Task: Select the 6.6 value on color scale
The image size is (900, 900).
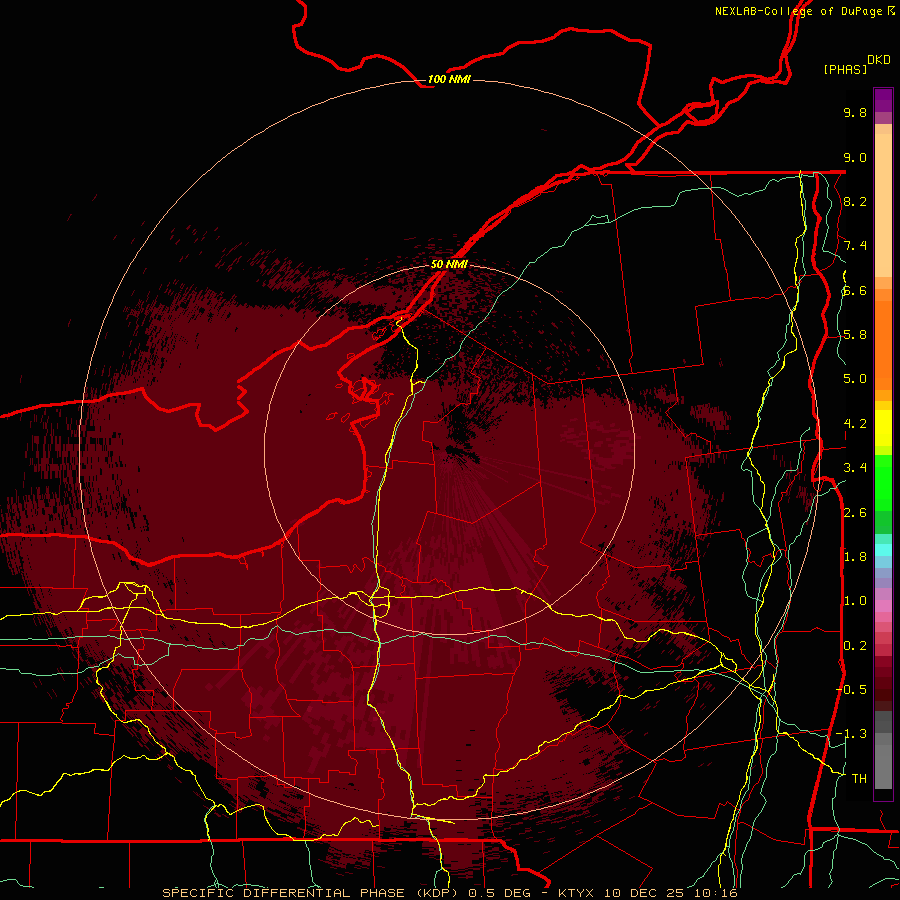Action: (855, 291)
